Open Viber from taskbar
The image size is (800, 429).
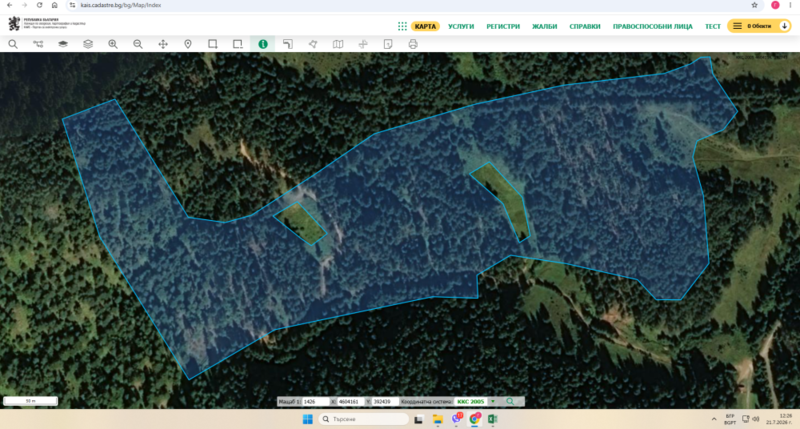(x=456, y=419)
